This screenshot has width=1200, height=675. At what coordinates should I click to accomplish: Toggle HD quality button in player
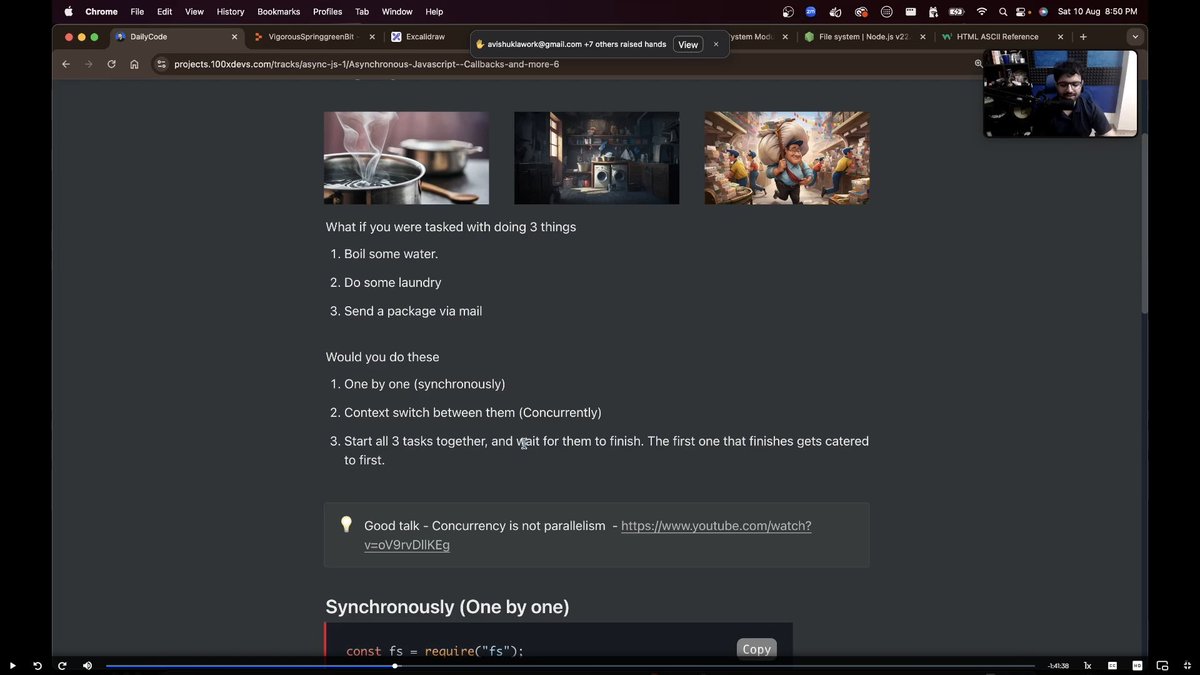[x=1137, y=666]
